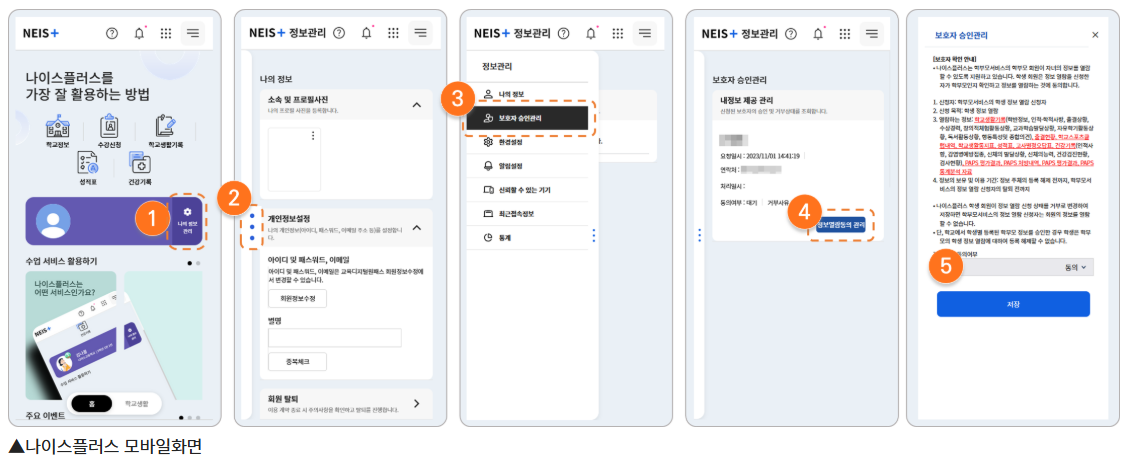Open hamburger menu on the home screen
The height and width of the screenshot is (462, 1131).
[x=193, y=33]
